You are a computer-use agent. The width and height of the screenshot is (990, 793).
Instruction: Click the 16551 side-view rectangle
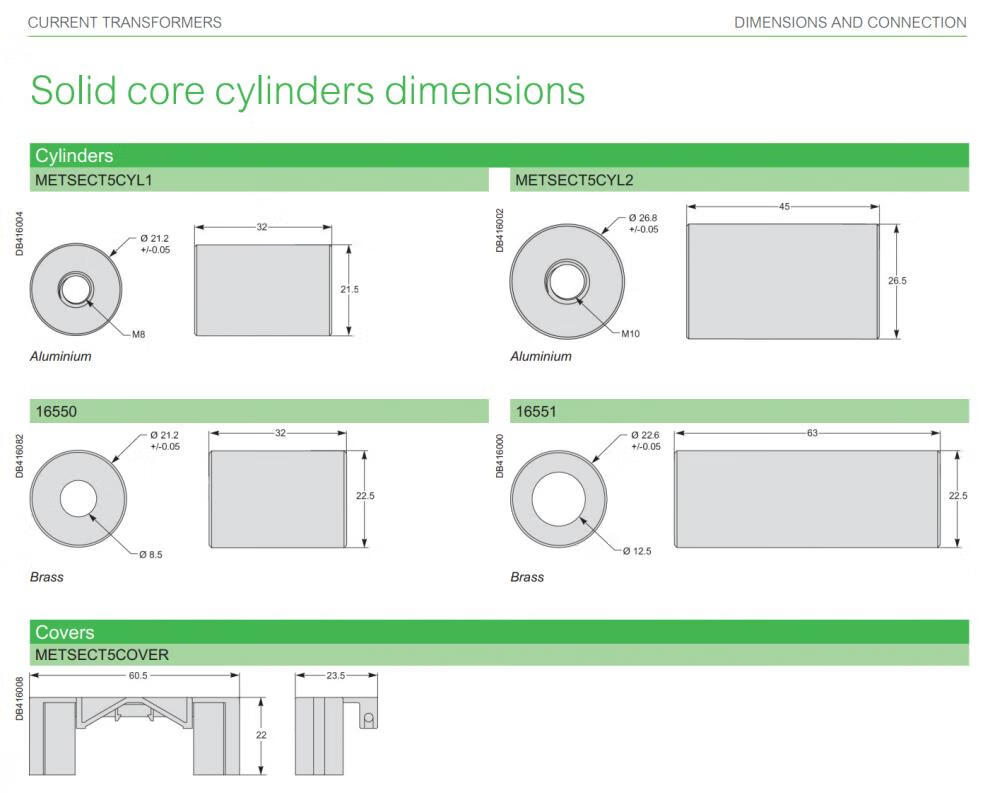[x=807, y=498]
